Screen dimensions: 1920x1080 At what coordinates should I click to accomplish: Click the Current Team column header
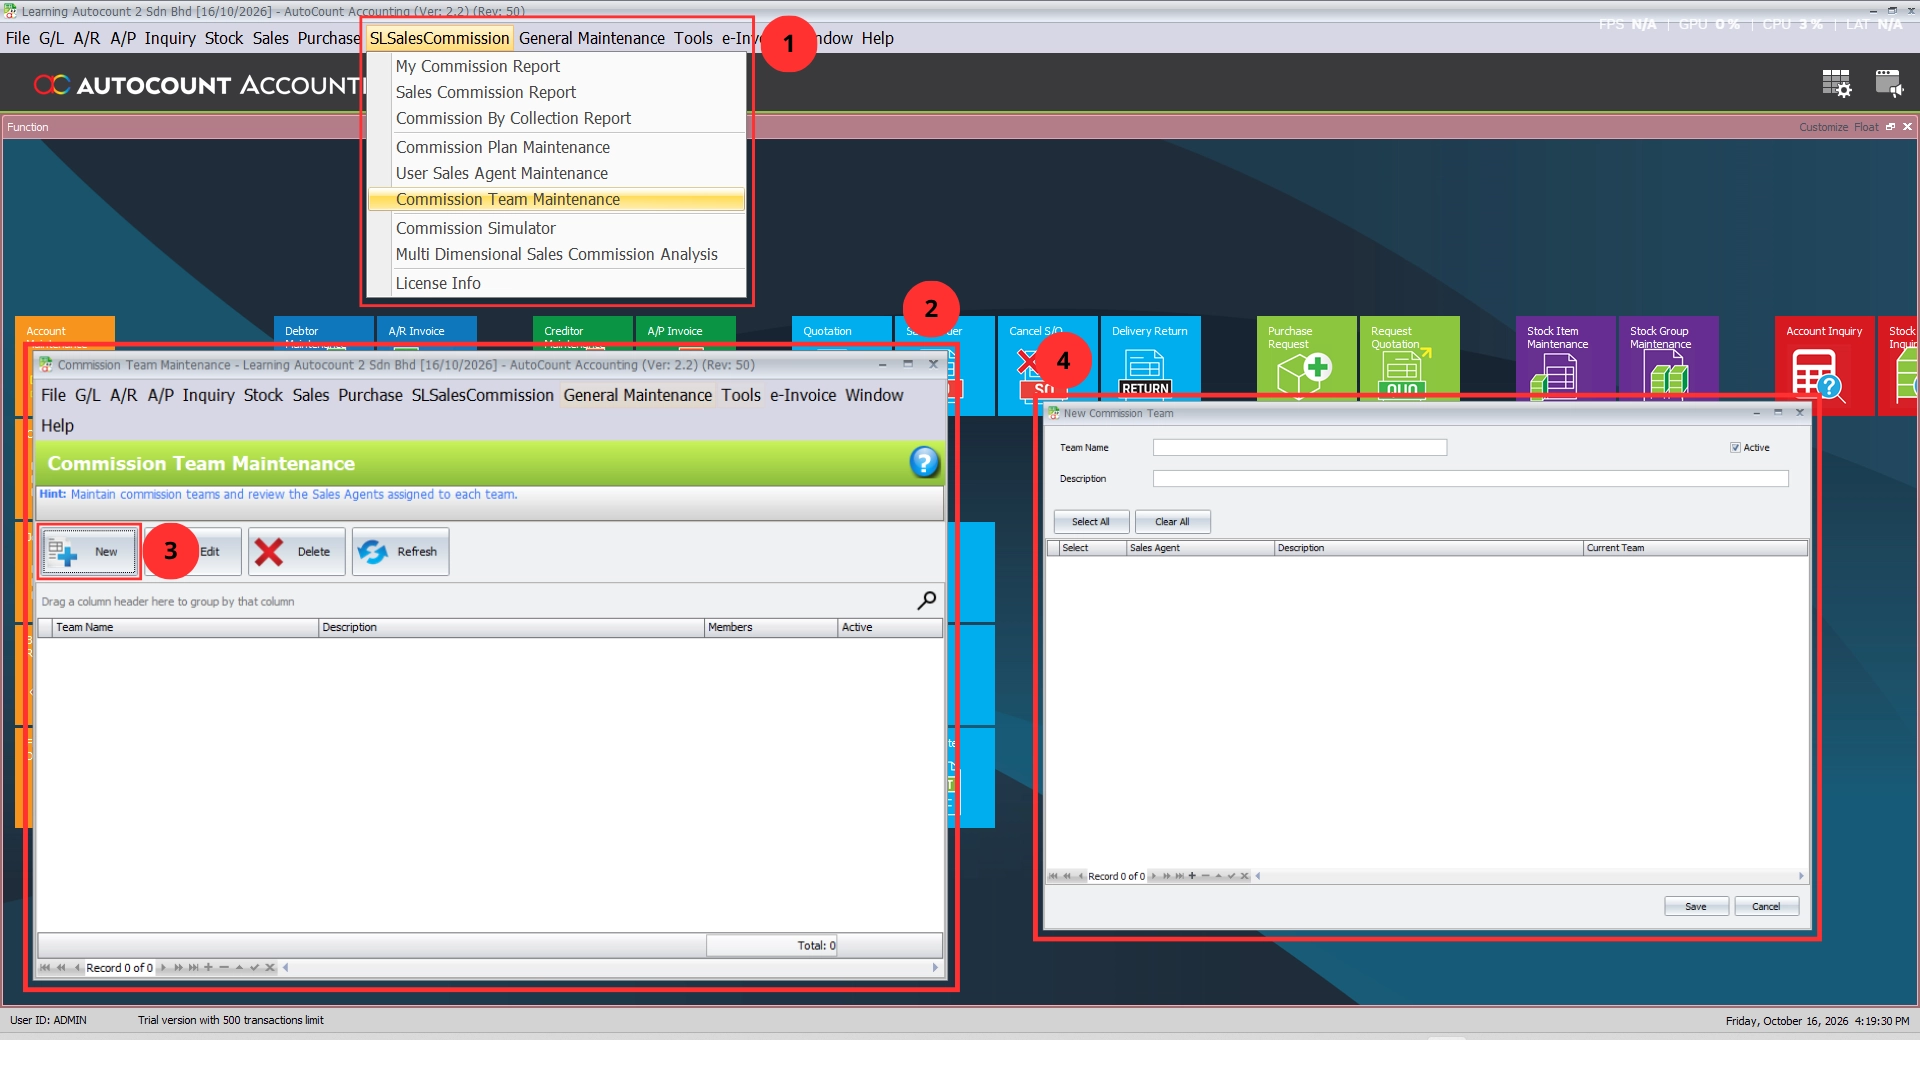tap(1695, 548)
